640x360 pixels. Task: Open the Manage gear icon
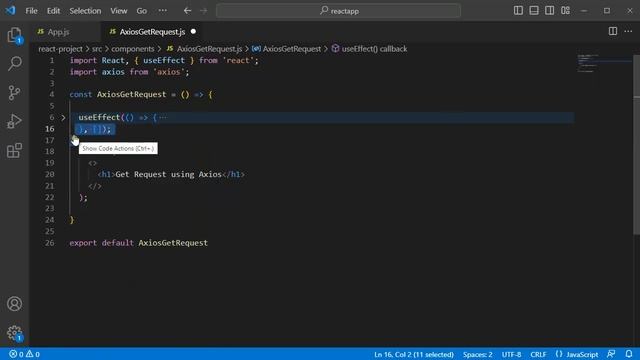(x=15, y=333)
